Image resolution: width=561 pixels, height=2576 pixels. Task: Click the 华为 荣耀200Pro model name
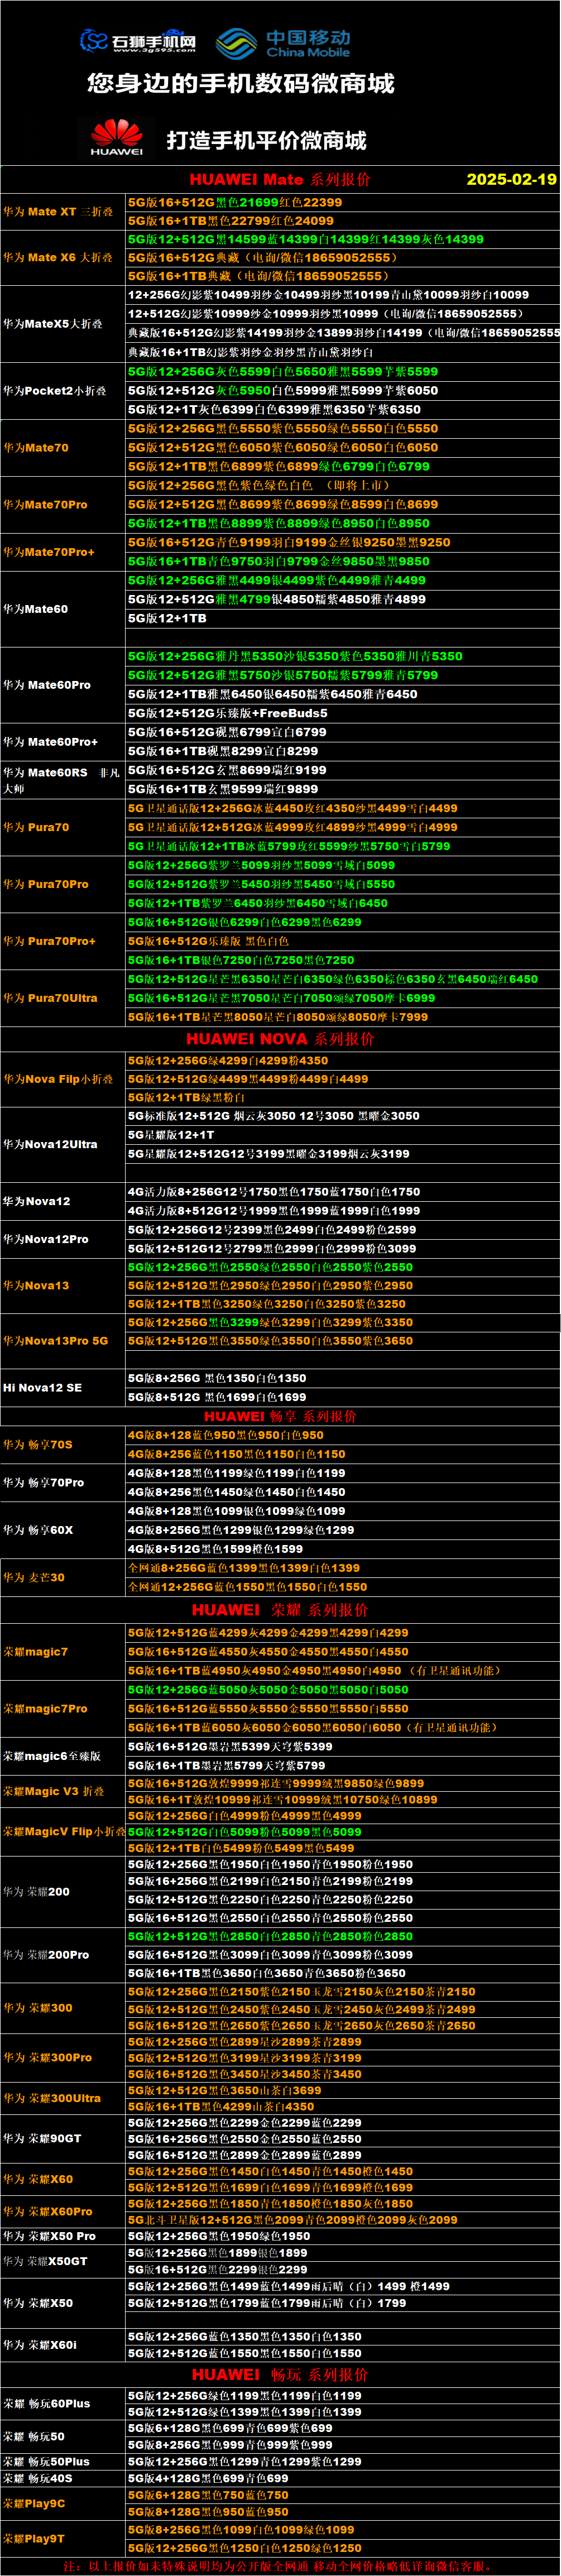tap(46, 1955)
